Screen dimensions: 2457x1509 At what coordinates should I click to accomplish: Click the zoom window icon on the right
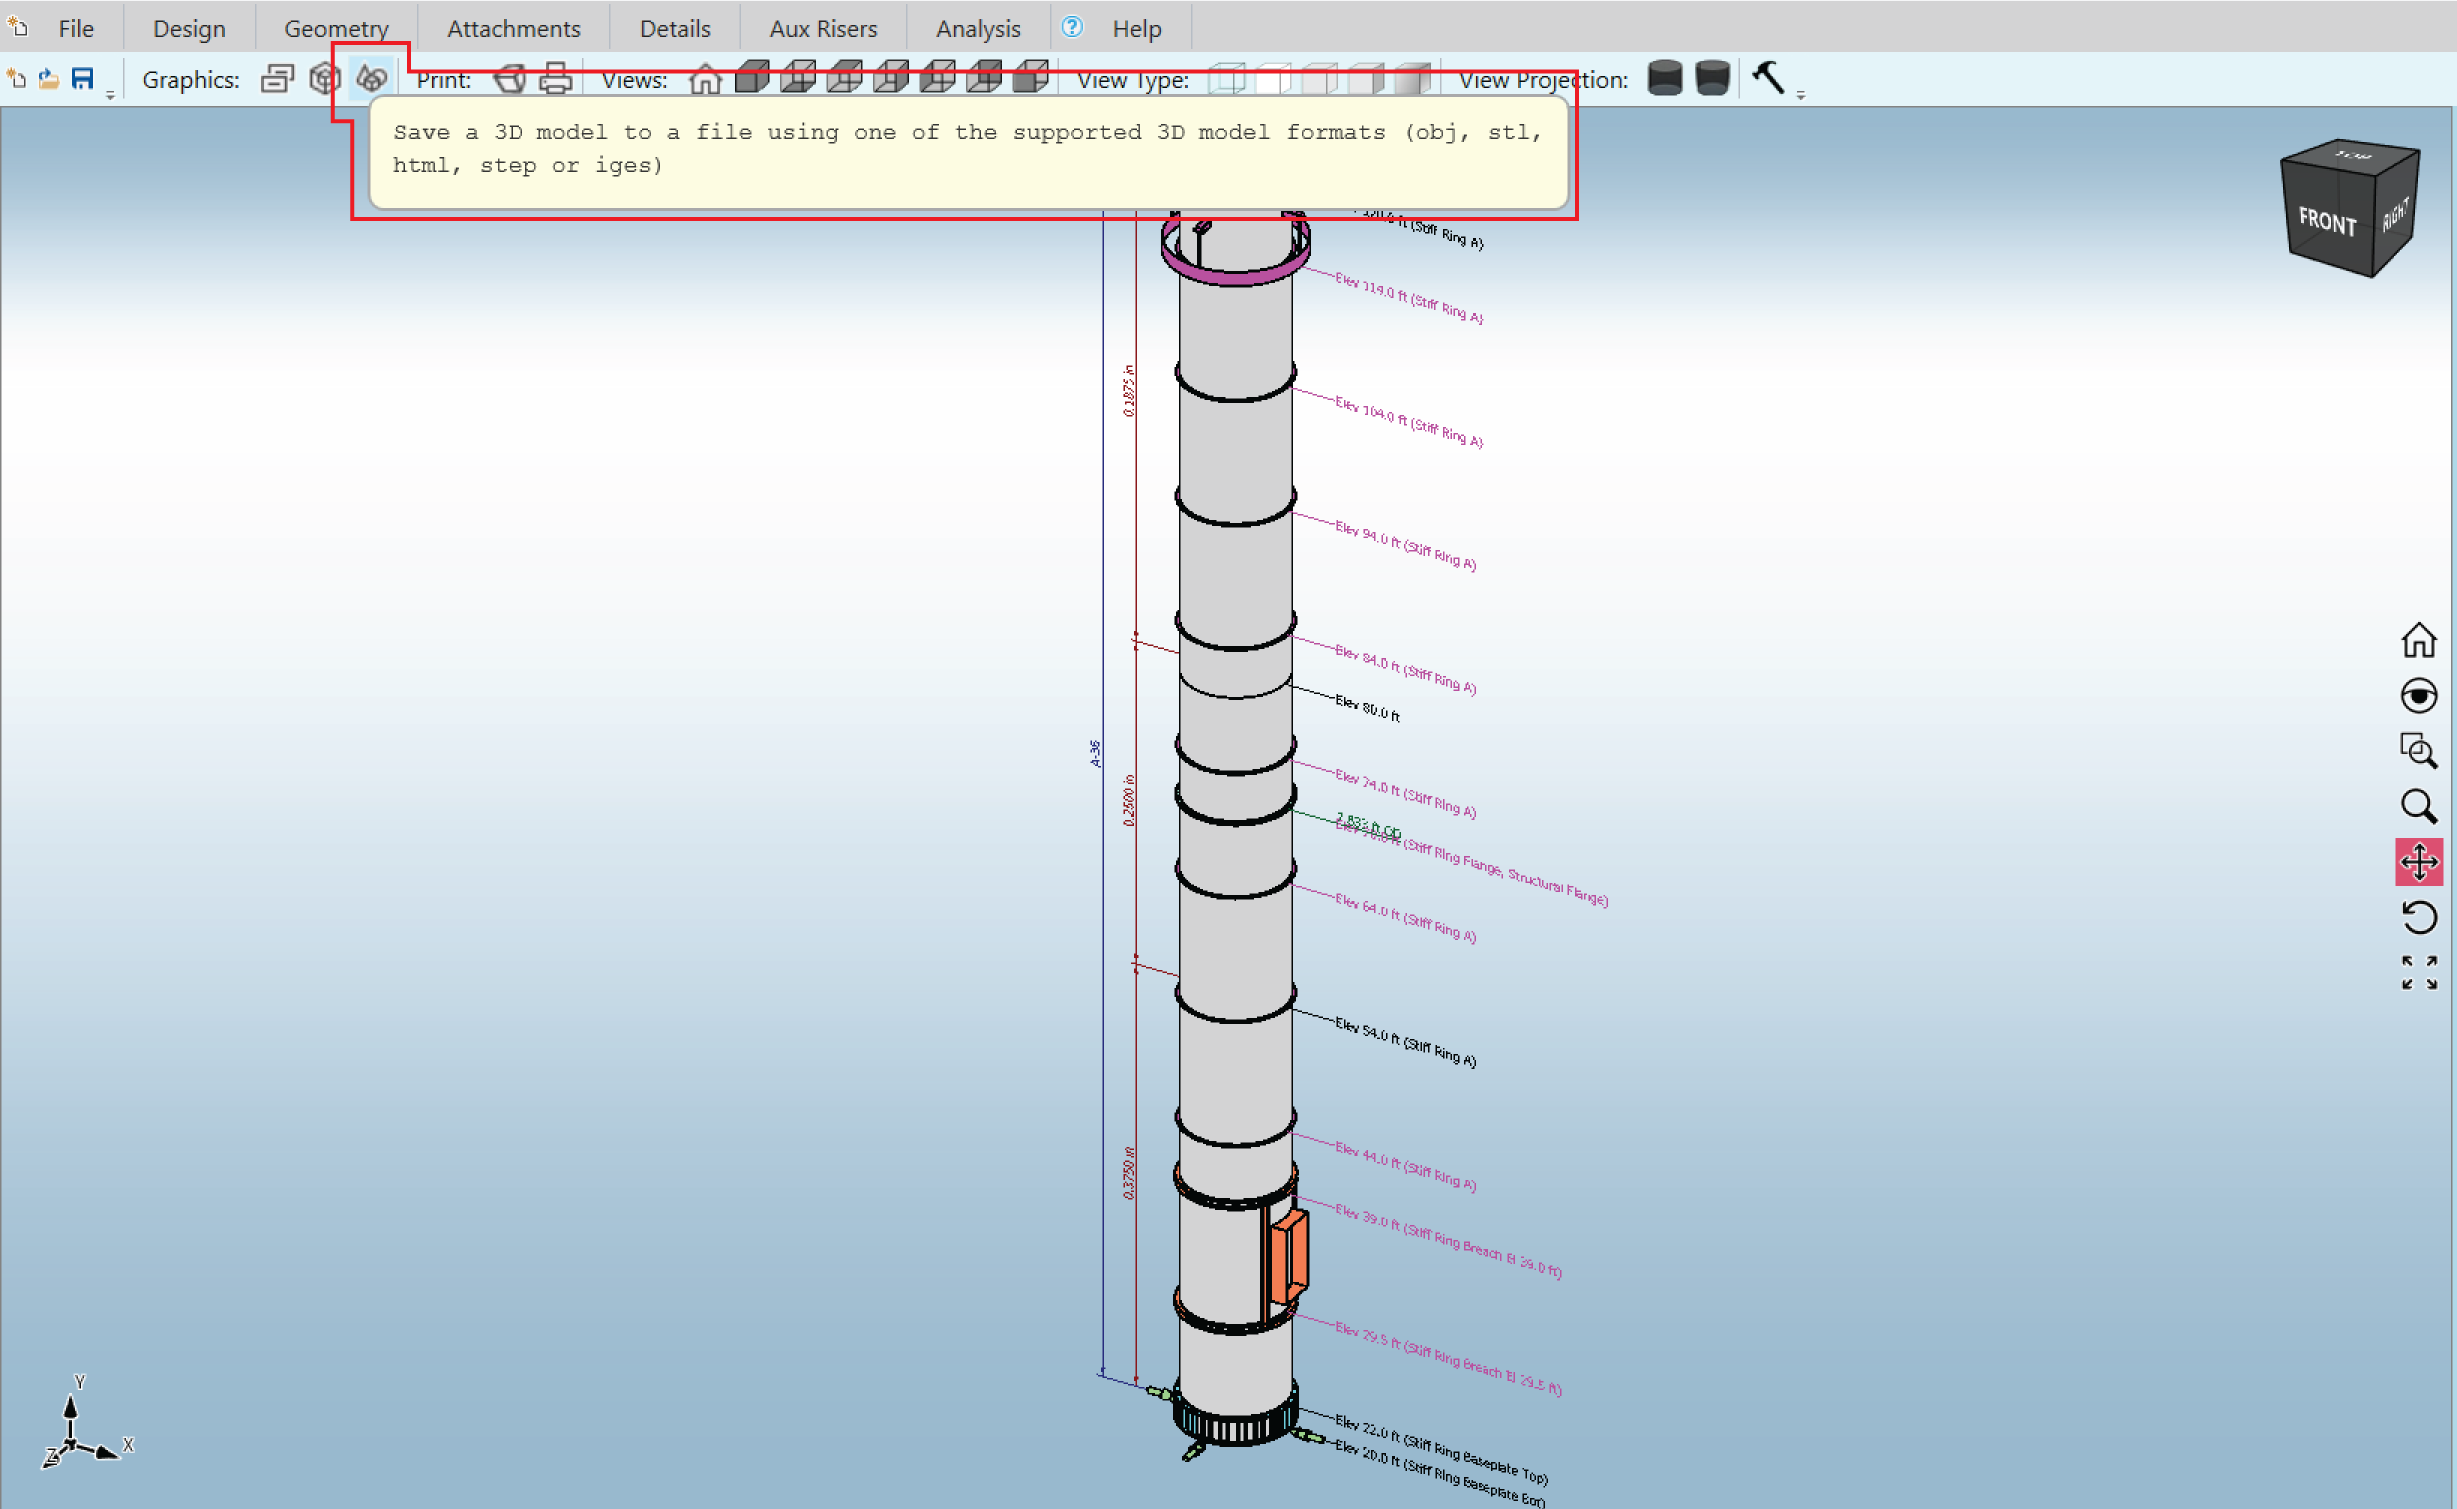click(2418, 751)
